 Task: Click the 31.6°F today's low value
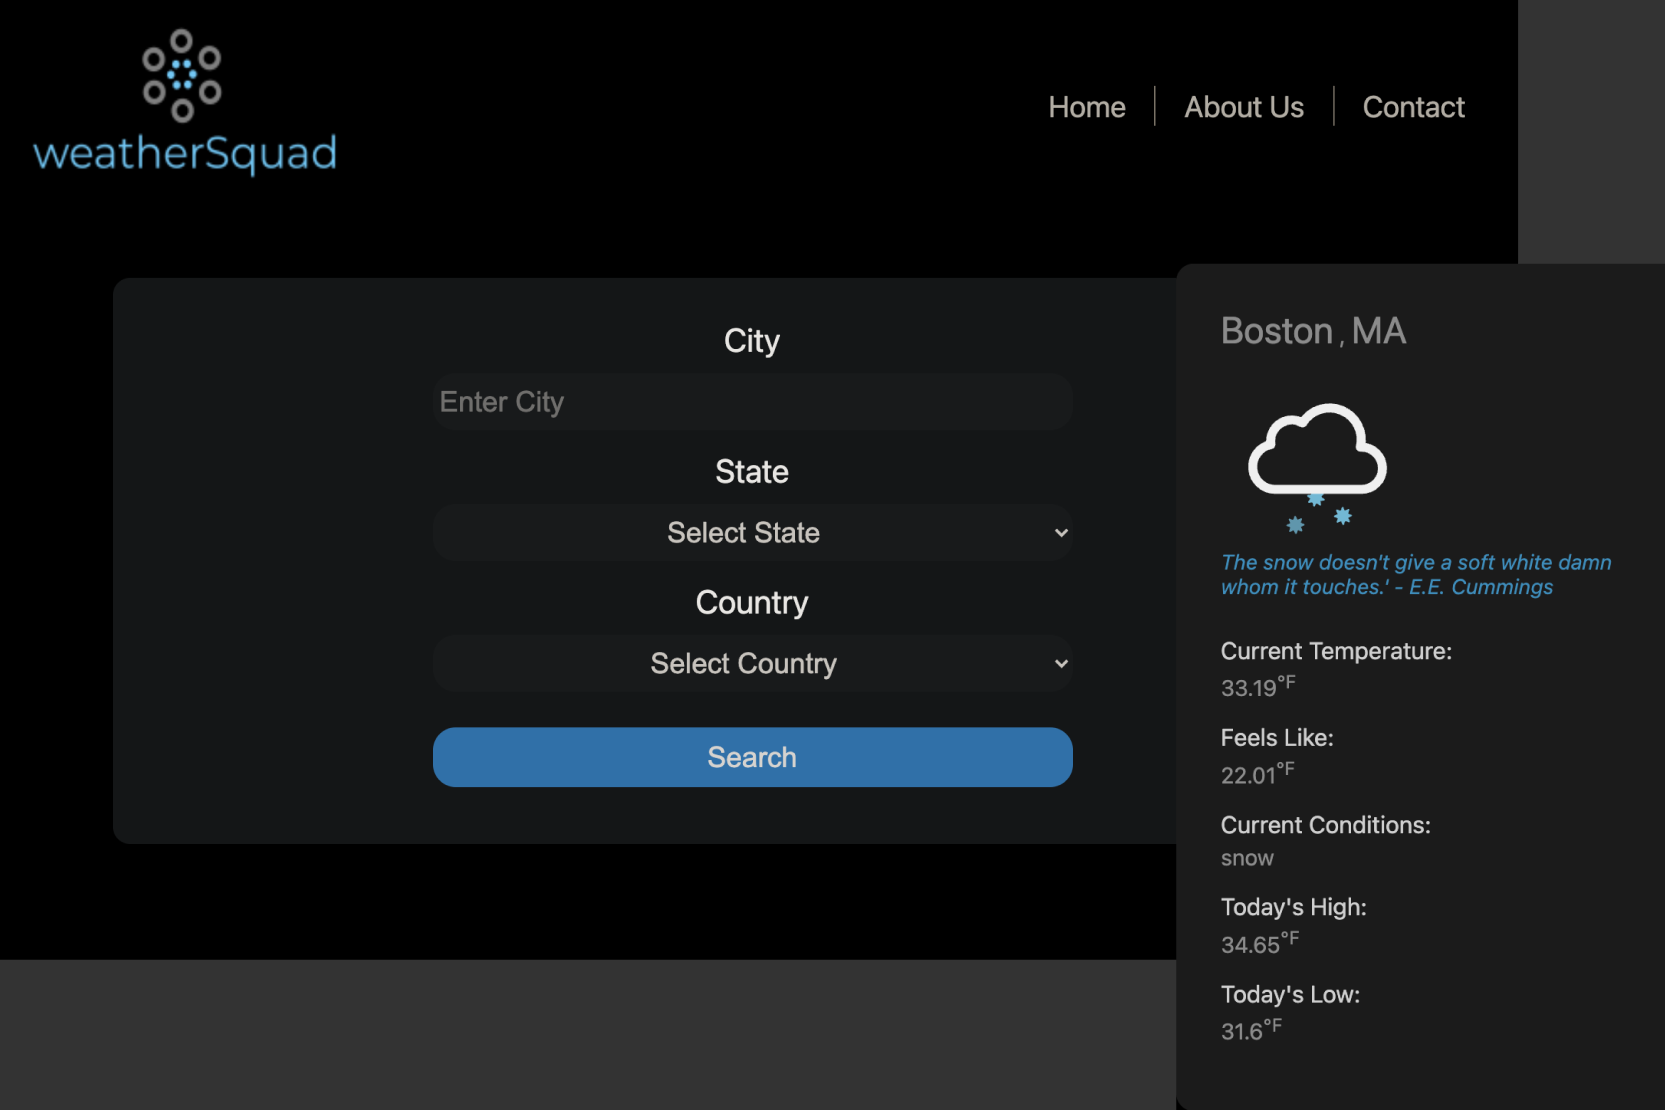pos(1250,1030)
